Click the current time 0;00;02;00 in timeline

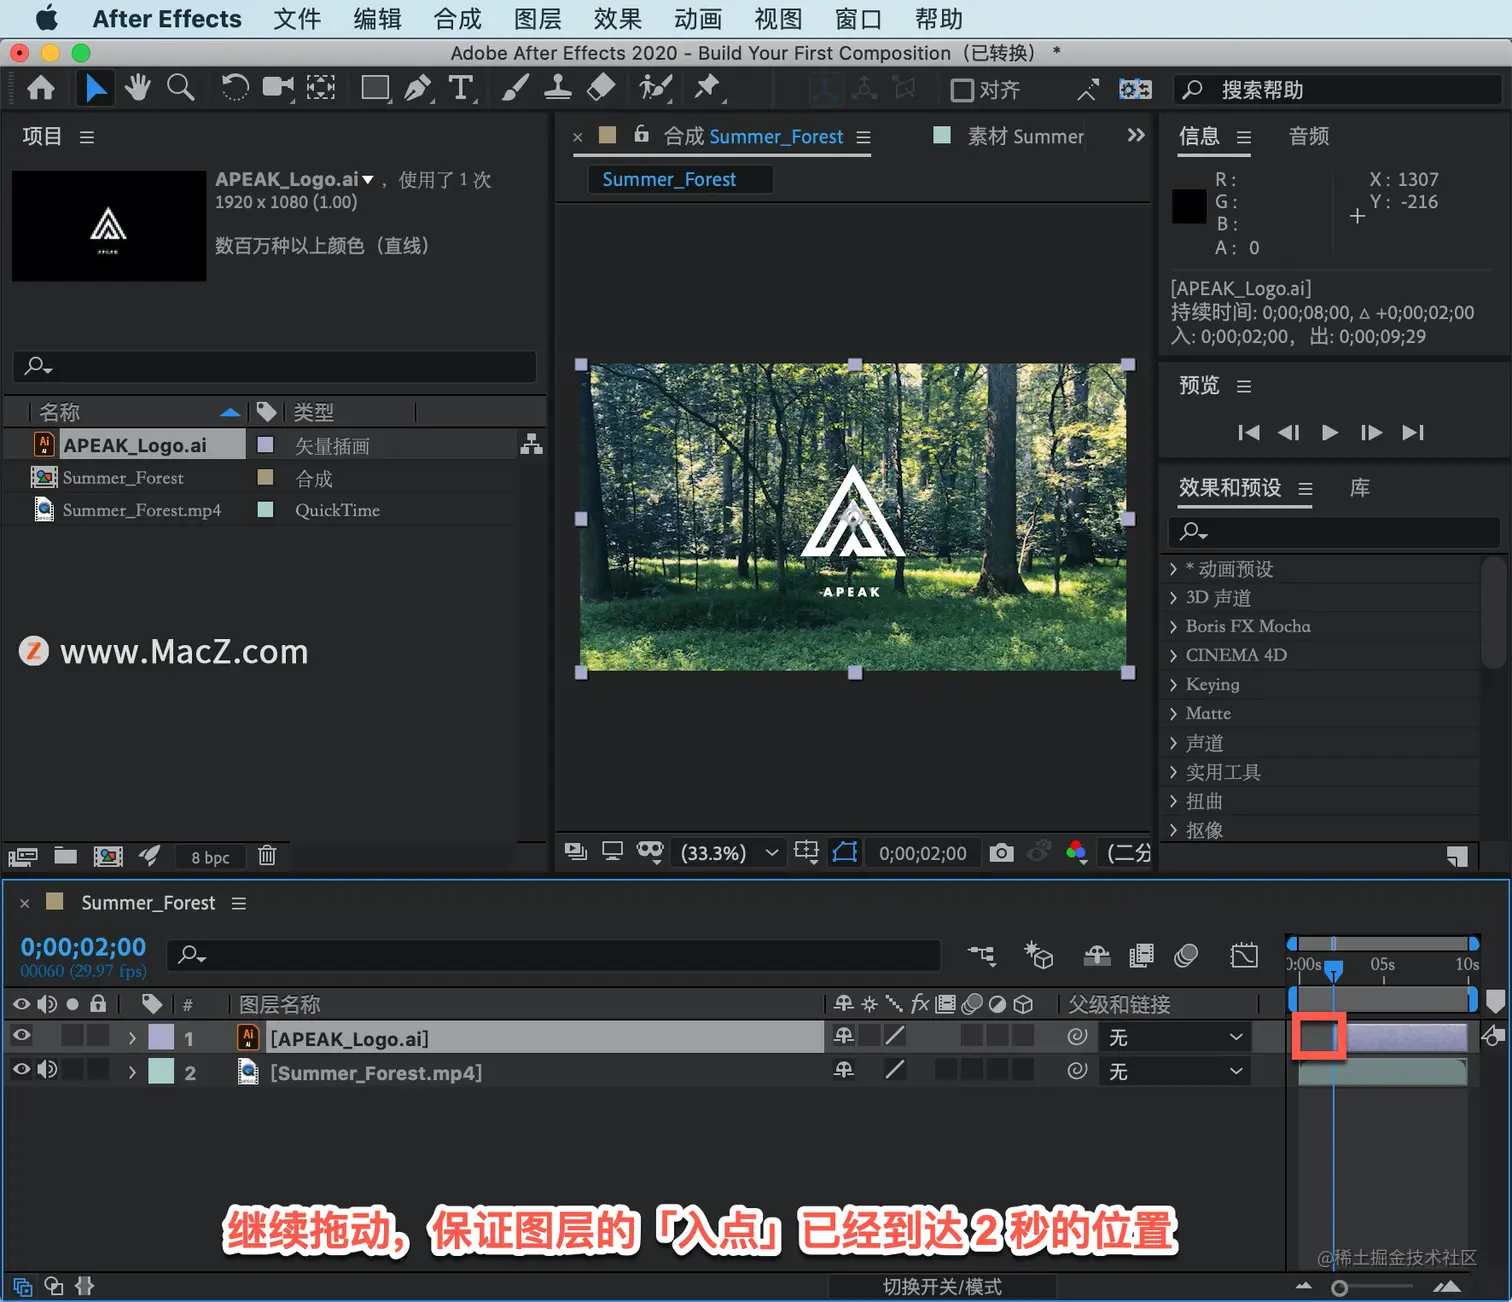[x=83, y=947]
